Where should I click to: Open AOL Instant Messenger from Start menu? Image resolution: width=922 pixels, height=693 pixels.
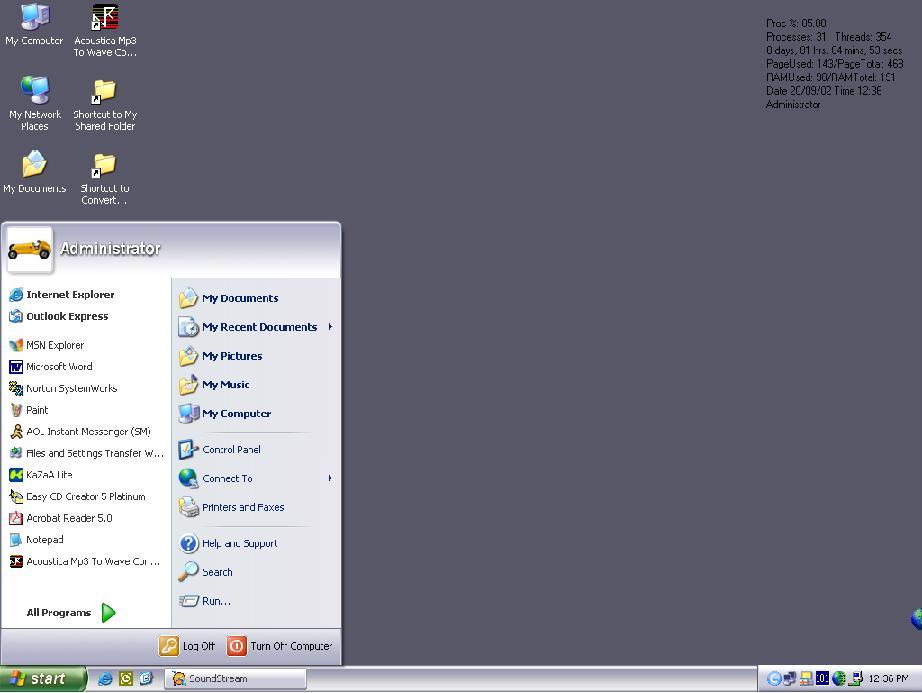click(87, 432)
